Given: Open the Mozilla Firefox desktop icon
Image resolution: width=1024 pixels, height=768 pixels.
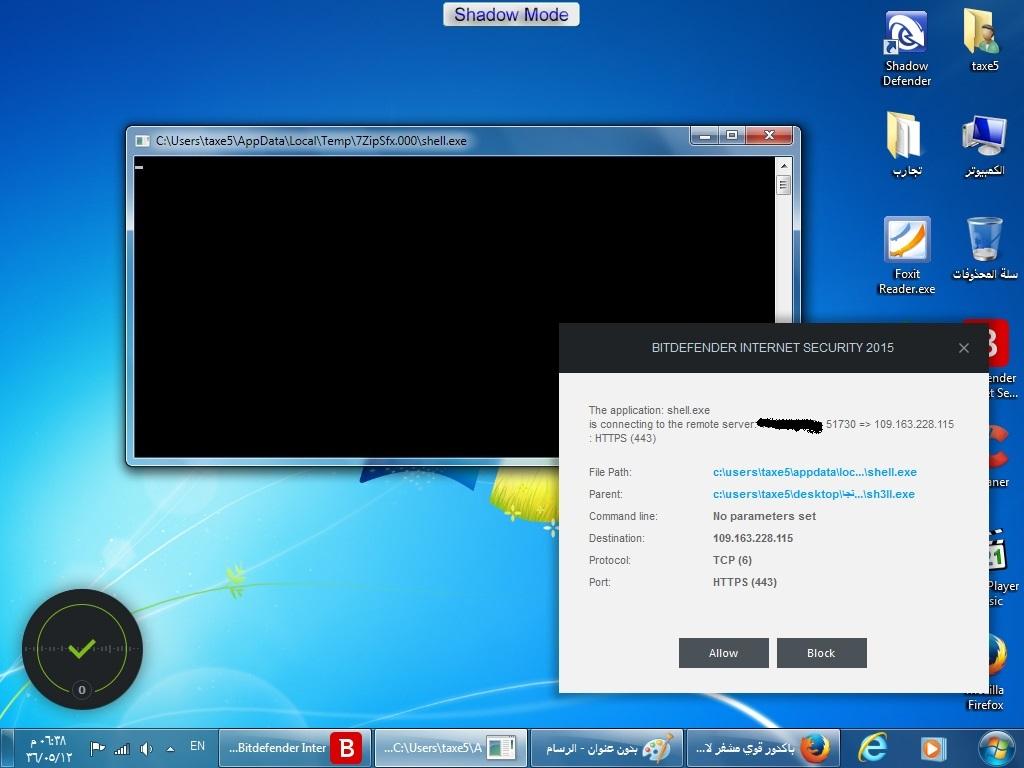Looking at the screenshot, I should point(993,673).
